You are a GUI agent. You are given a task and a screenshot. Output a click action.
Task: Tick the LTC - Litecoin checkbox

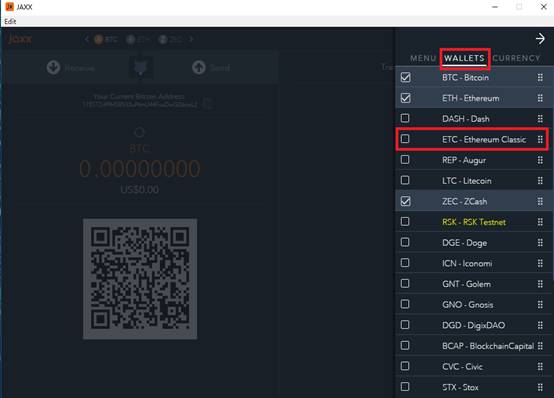[405, 180]
